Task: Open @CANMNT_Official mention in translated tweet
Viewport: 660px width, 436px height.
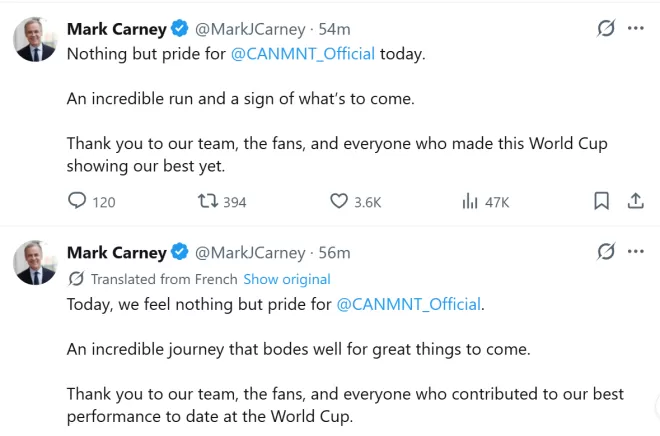Action: pos(408,304)
